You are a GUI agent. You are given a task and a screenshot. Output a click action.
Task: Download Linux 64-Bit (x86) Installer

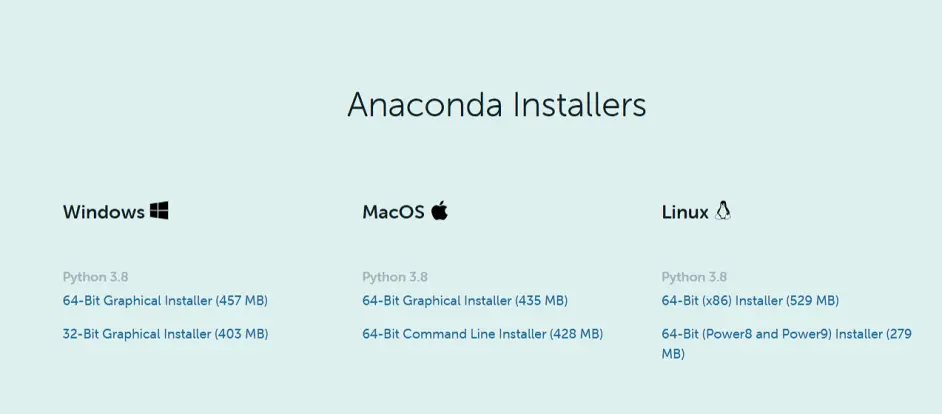[x=749, y=301]
